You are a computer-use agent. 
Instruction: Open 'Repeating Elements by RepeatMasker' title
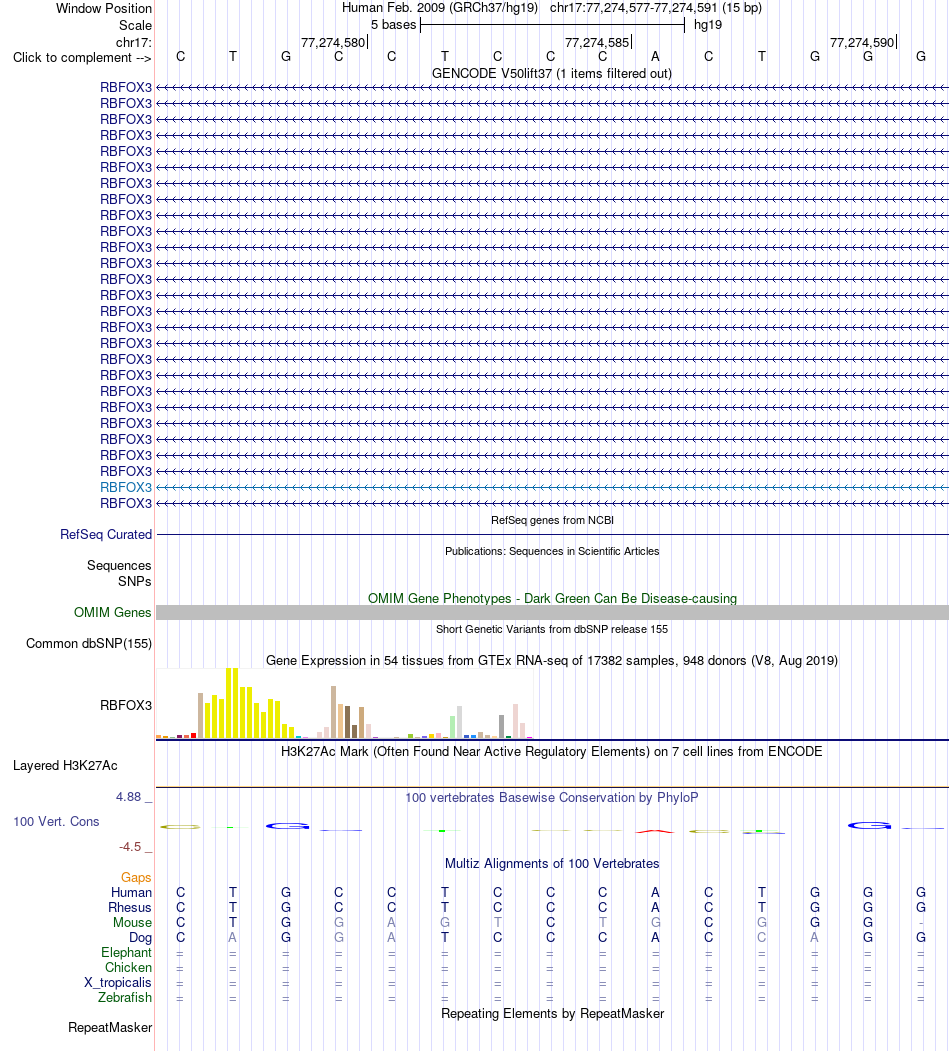tap(552, 1013)
